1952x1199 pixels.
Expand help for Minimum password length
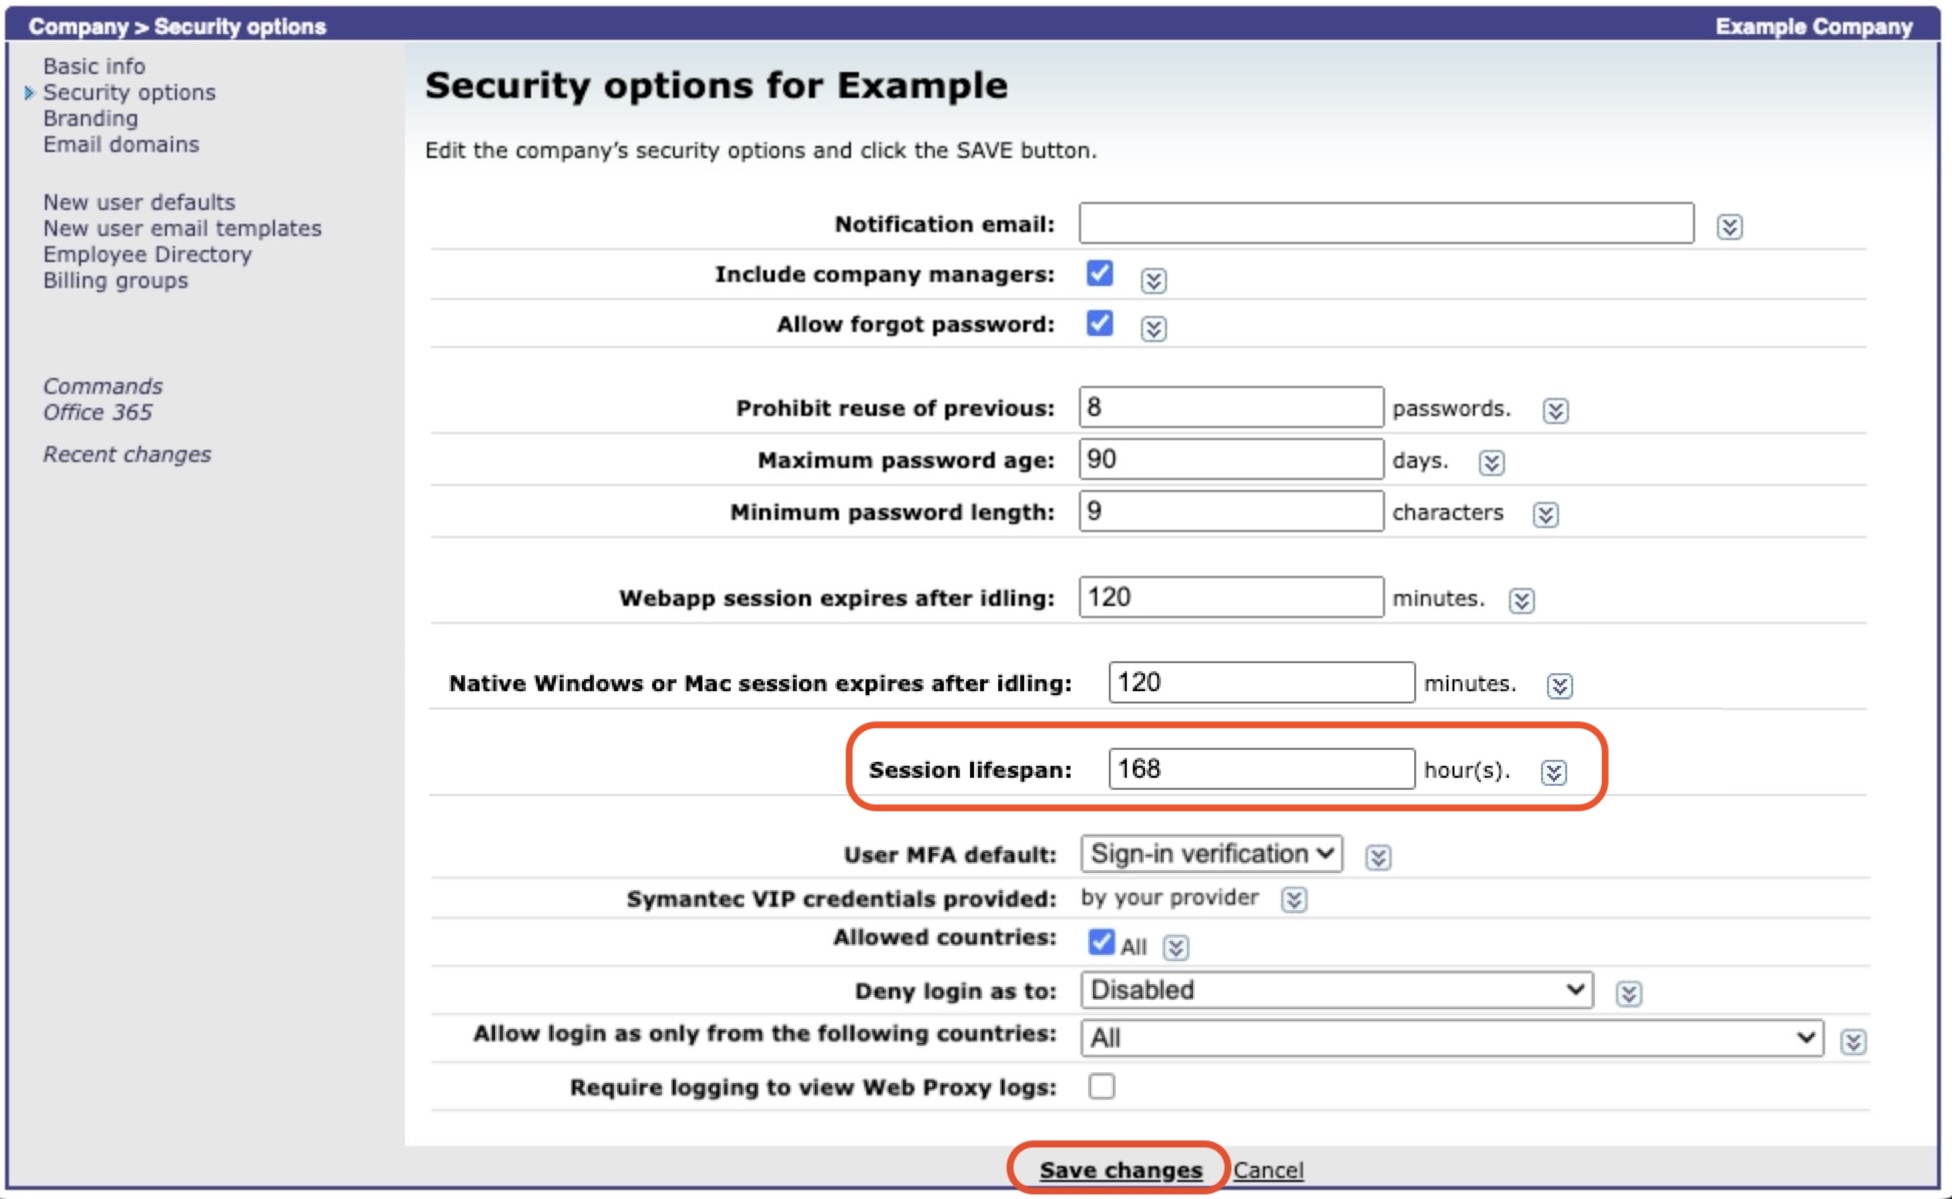click(1545, 514)
